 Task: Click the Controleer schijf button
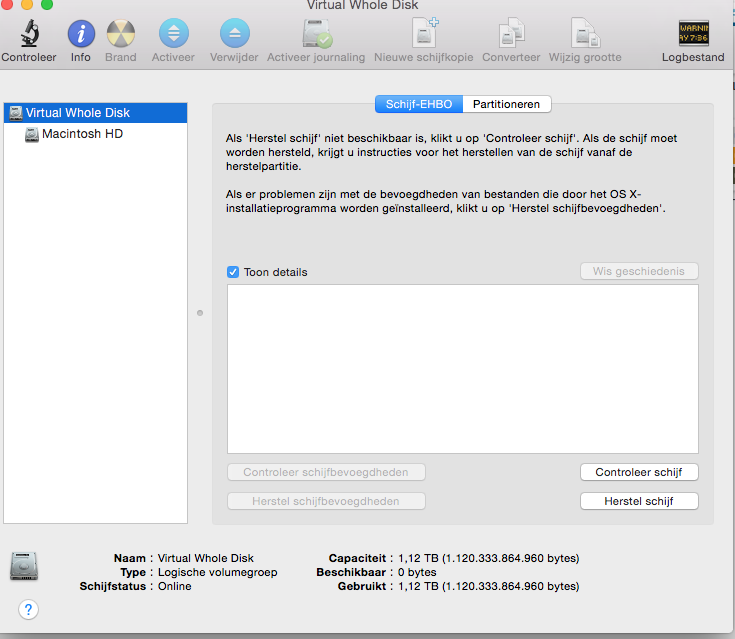pyautogui.click(x=639, y=472)
